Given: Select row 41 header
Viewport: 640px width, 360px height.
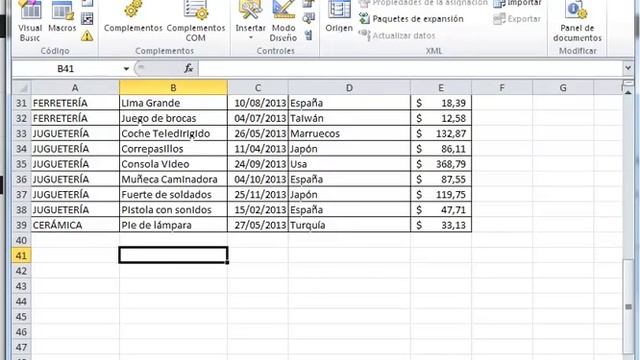Looking at the screenshot, I should tap(21, 256).
